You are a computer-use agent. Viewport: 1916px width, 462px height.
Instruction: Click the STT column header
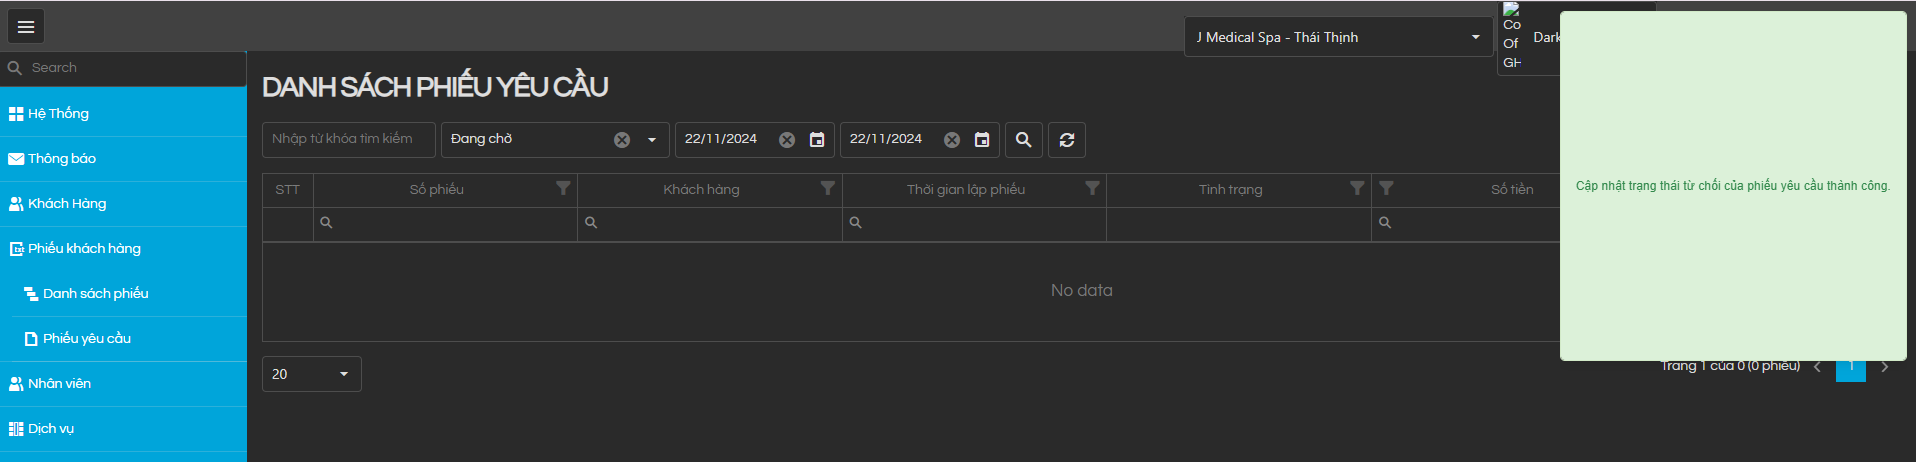[x=288, y=189]
